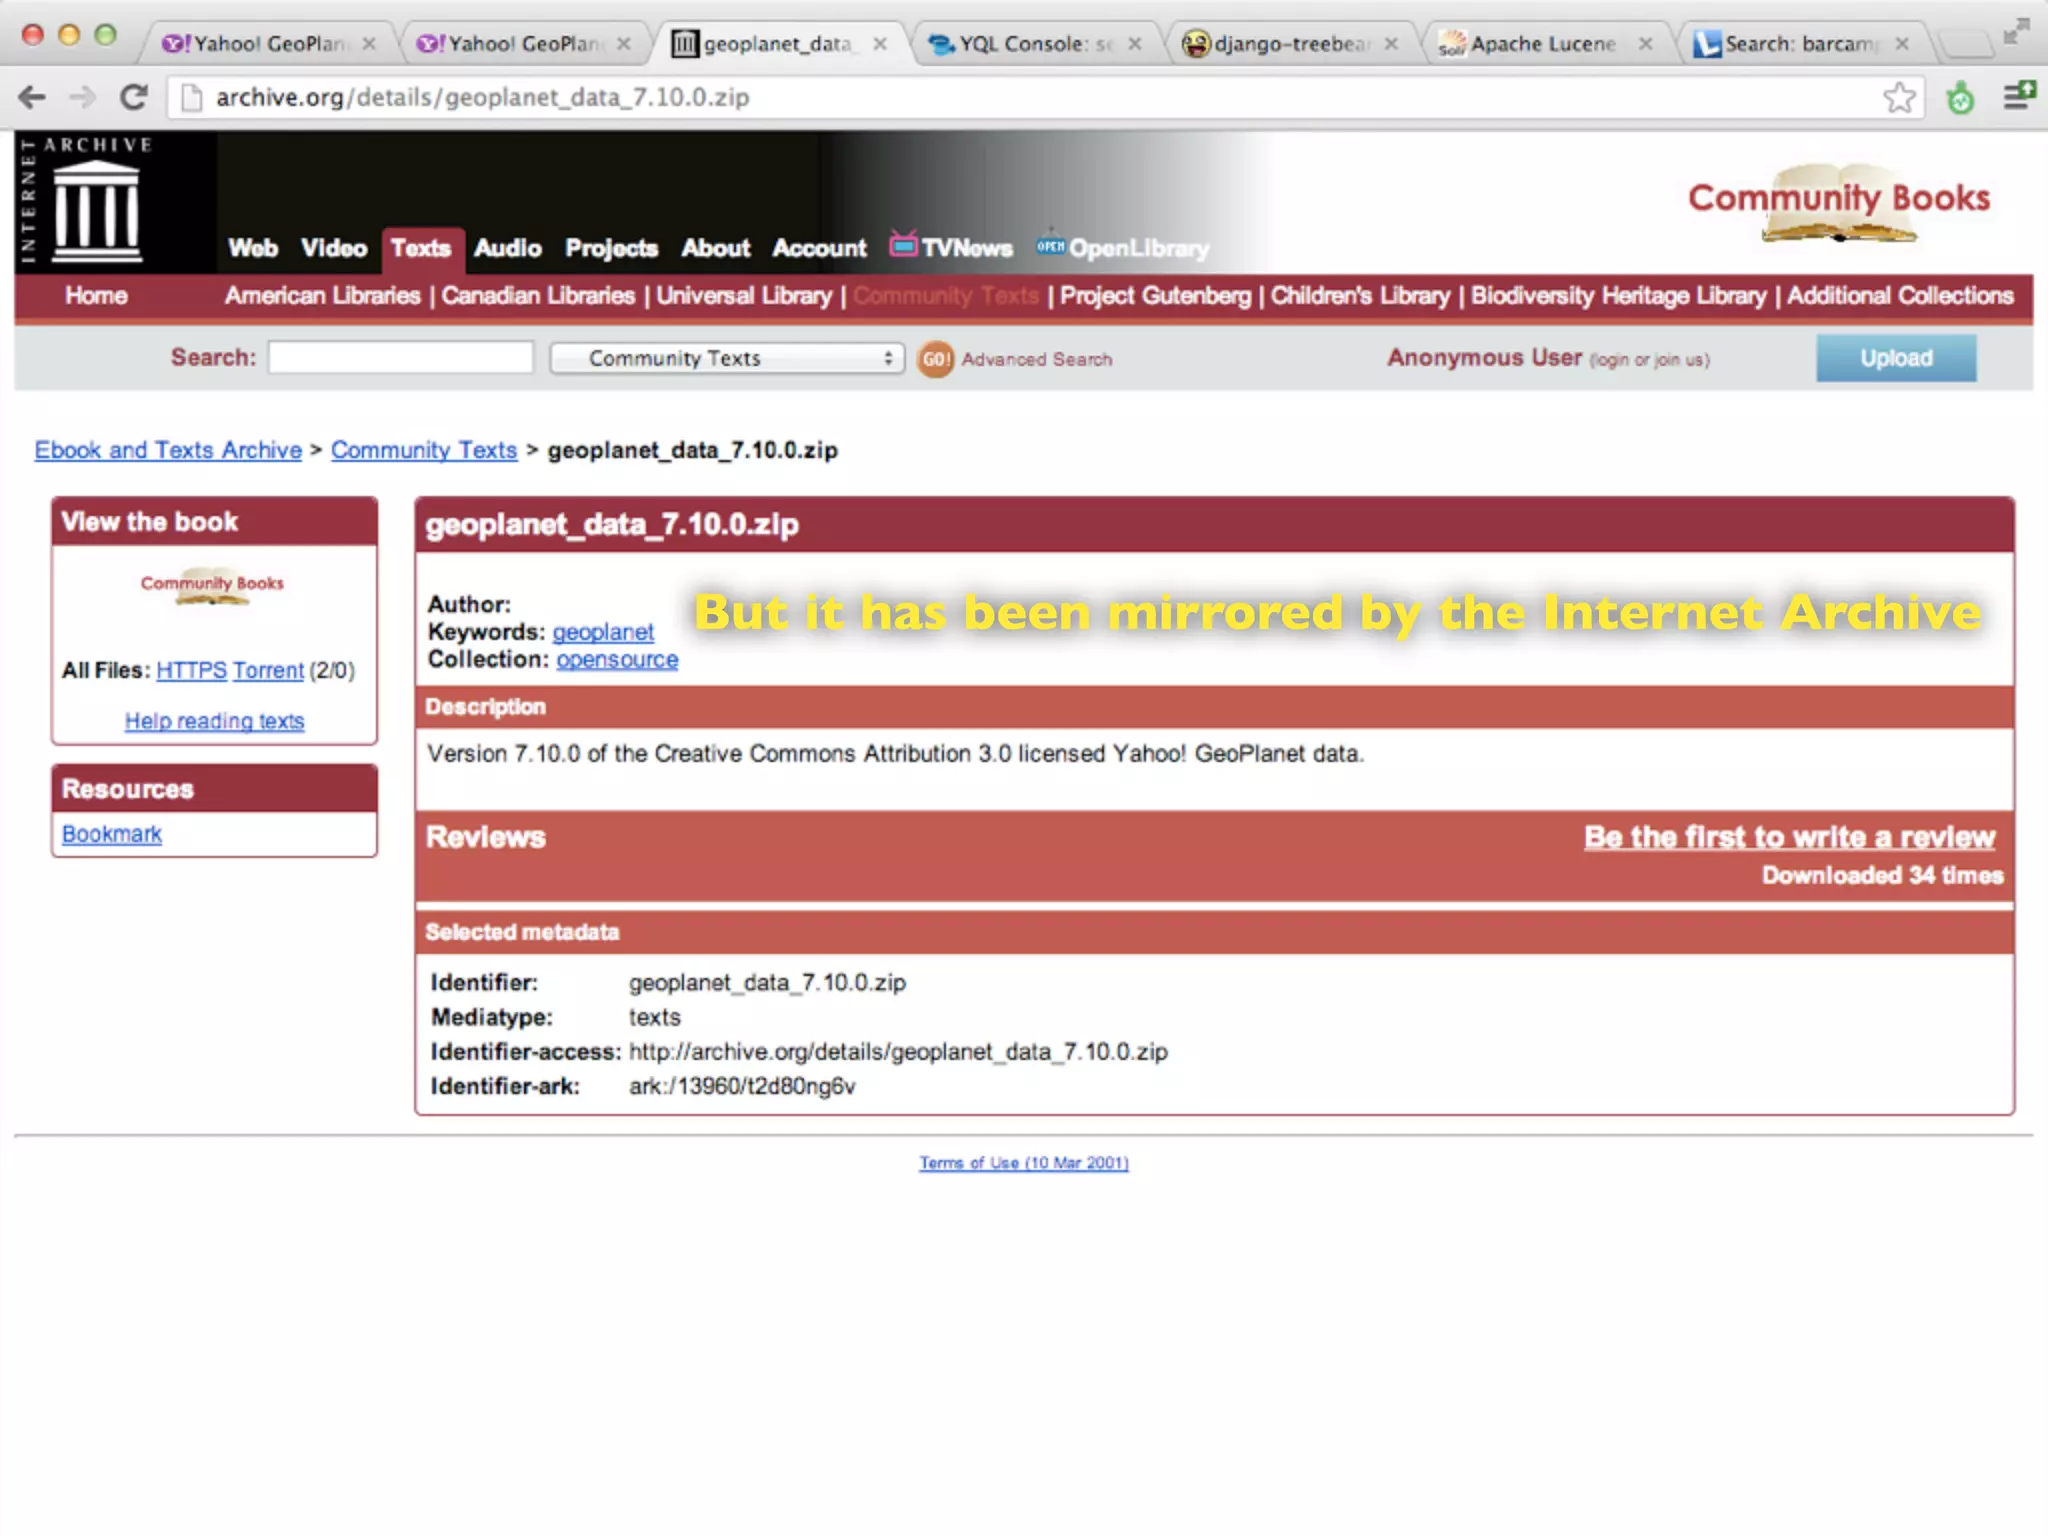Viewport: 2048px width, 1536px height.
Task: Open the TVNews section
Action: [951, 246]
